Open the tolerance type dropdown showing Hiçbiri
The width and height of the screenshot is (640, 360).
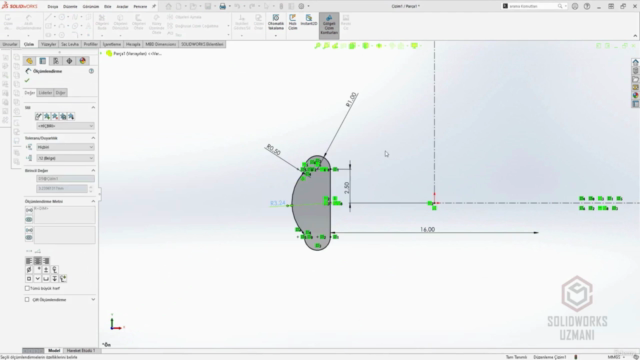pyautogui.click(x=65, y=147)
